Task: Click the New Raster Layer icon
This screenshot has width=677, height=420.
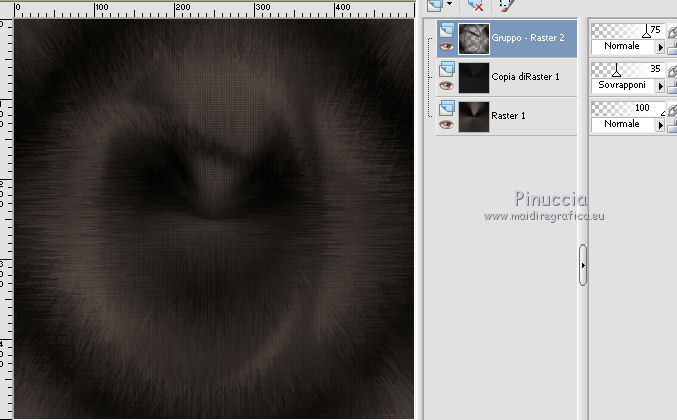Action: pyautogui.click(x=435, y=4)
